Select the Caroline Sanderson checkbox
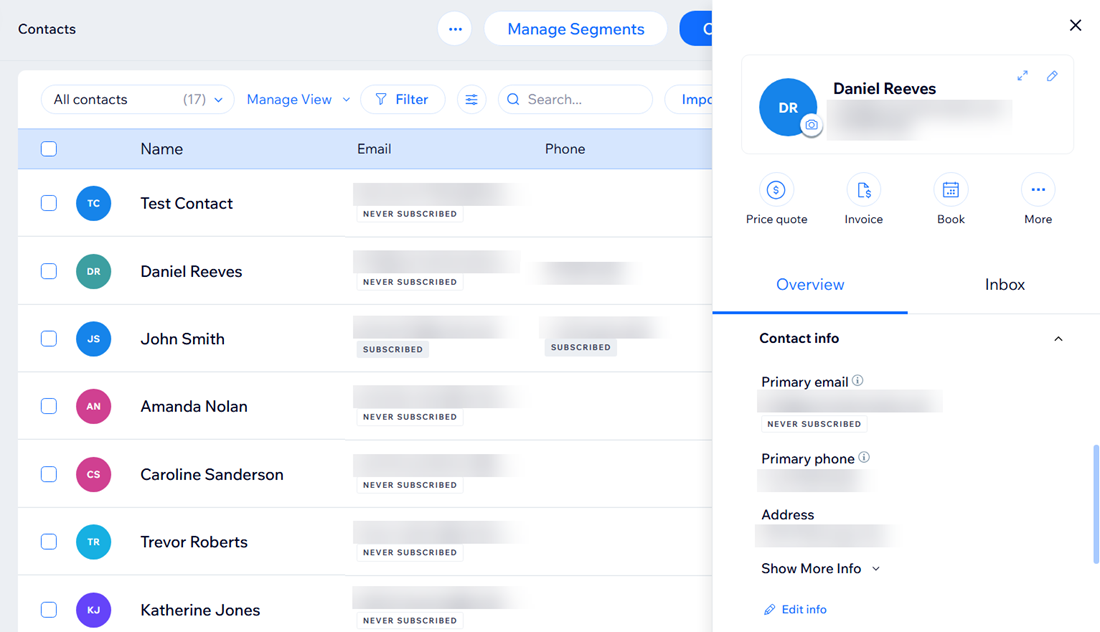The image size is (1100, 632). point(48,474)
